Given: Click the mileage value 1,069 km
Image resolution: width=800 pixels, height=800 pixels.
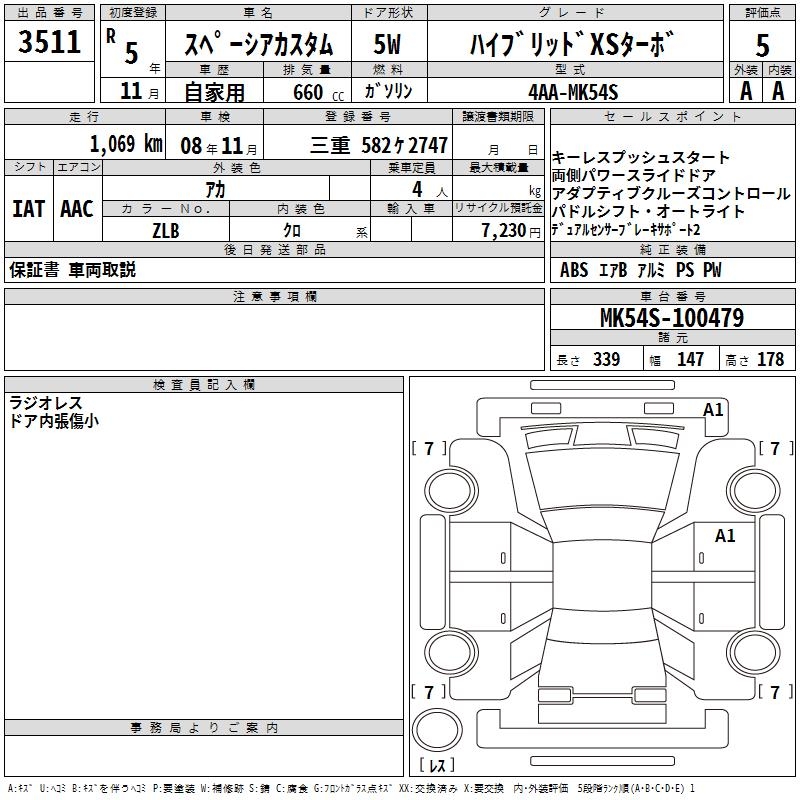Looking at the screenshot, I should pos(126,144).
